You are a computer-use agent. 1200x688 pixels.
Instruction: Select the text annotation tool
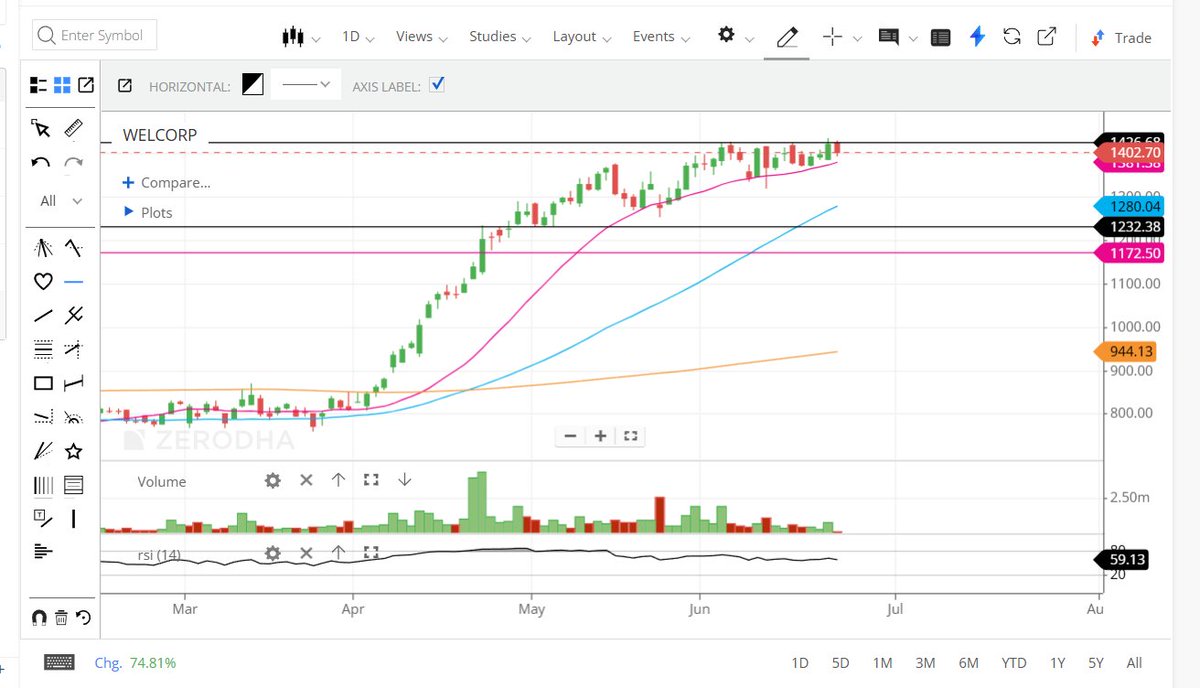[43, 518]
